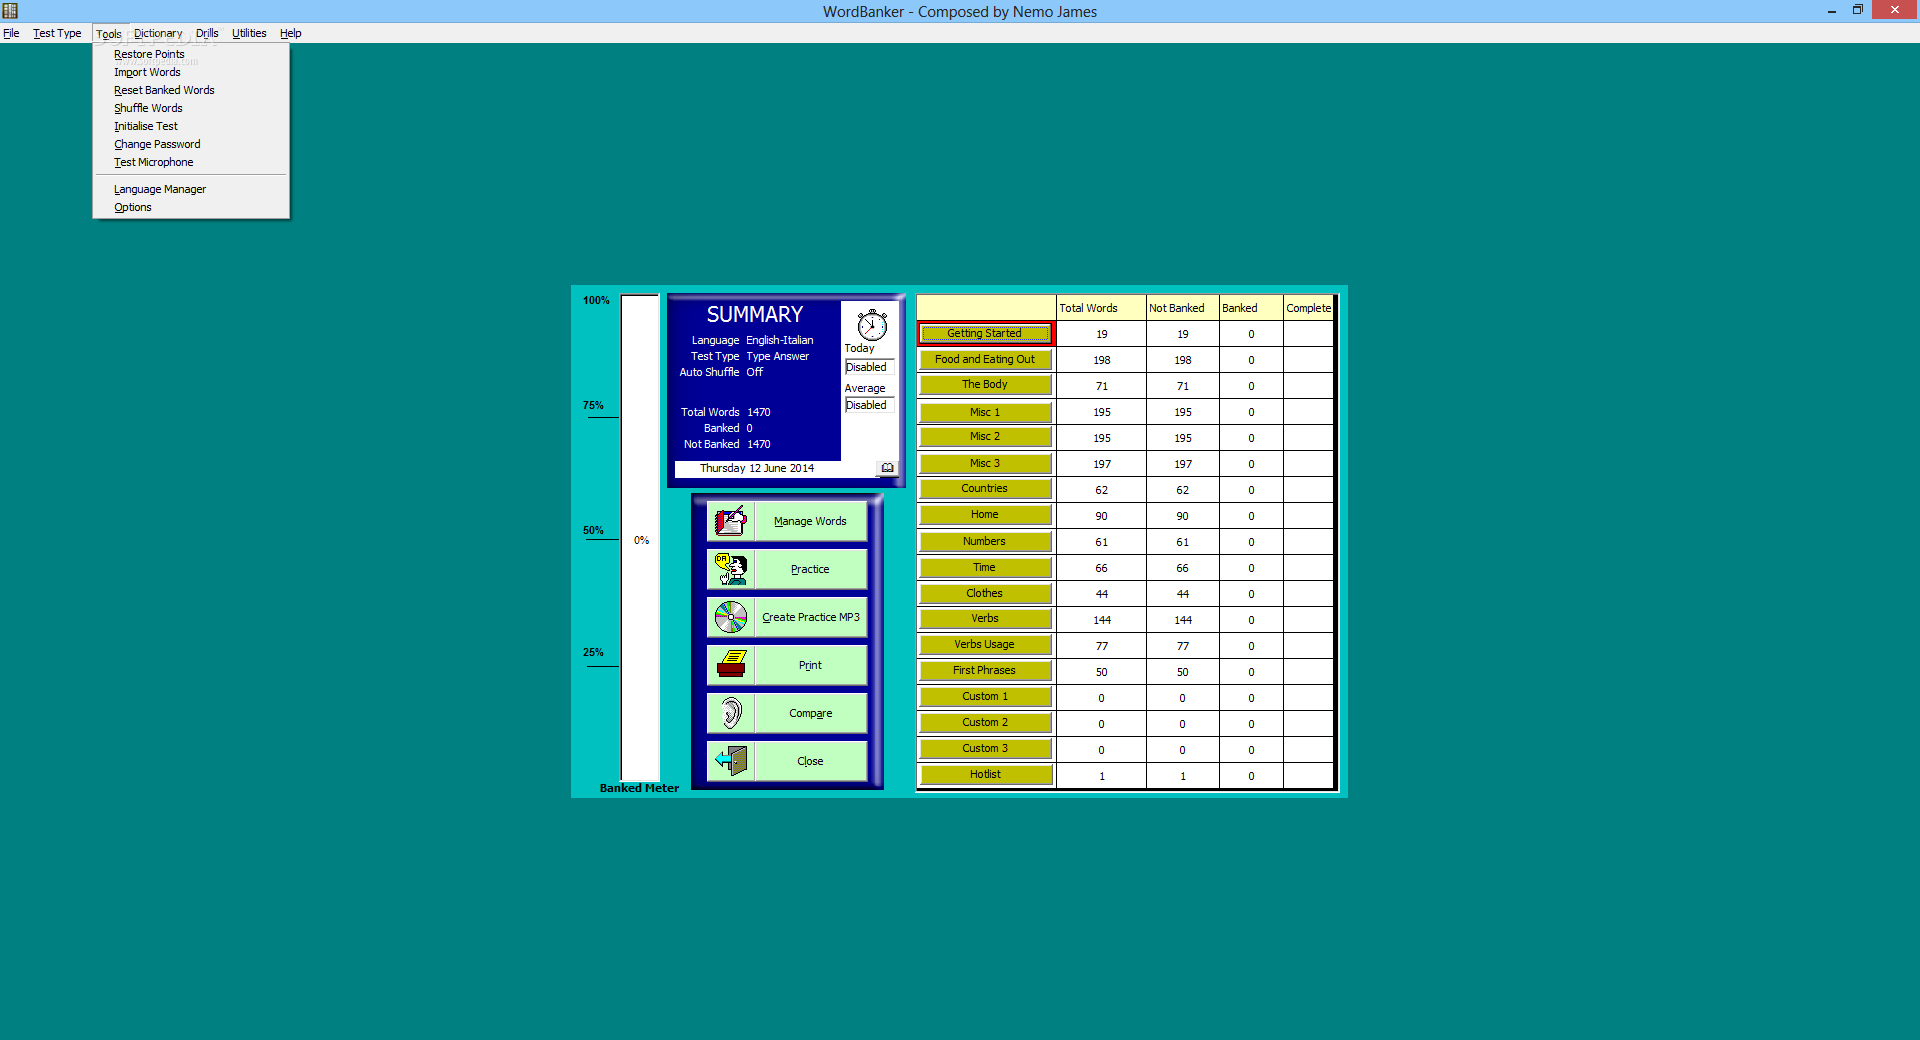1920x1040 pixels.
Task: Select the Custom 2 category
Action: 985,722
